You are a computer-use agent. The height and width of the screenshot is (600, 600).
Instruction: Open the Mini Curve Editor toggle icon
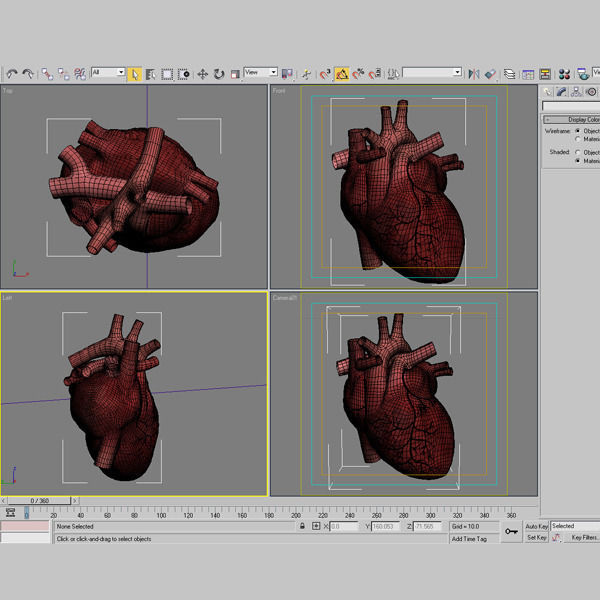point(10,513)
